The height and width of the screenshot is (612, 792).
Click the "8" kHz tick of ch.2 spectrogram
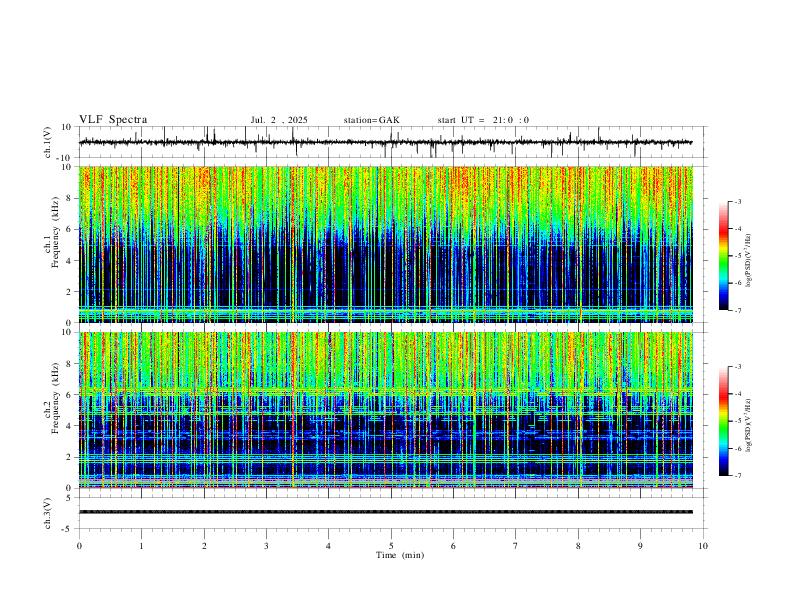[x=69, y=363]
